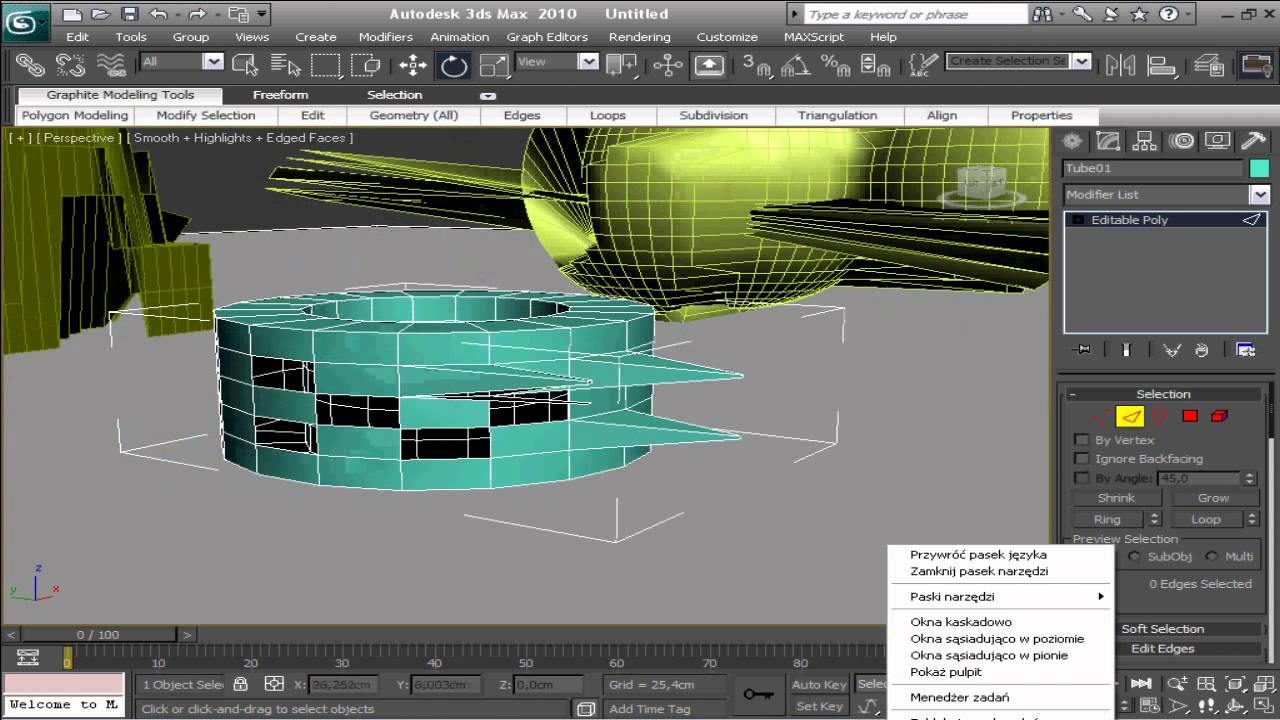Click the Mirror tool icon
The height and width of the screenshot is (720, 1280).
(1121, 66)
